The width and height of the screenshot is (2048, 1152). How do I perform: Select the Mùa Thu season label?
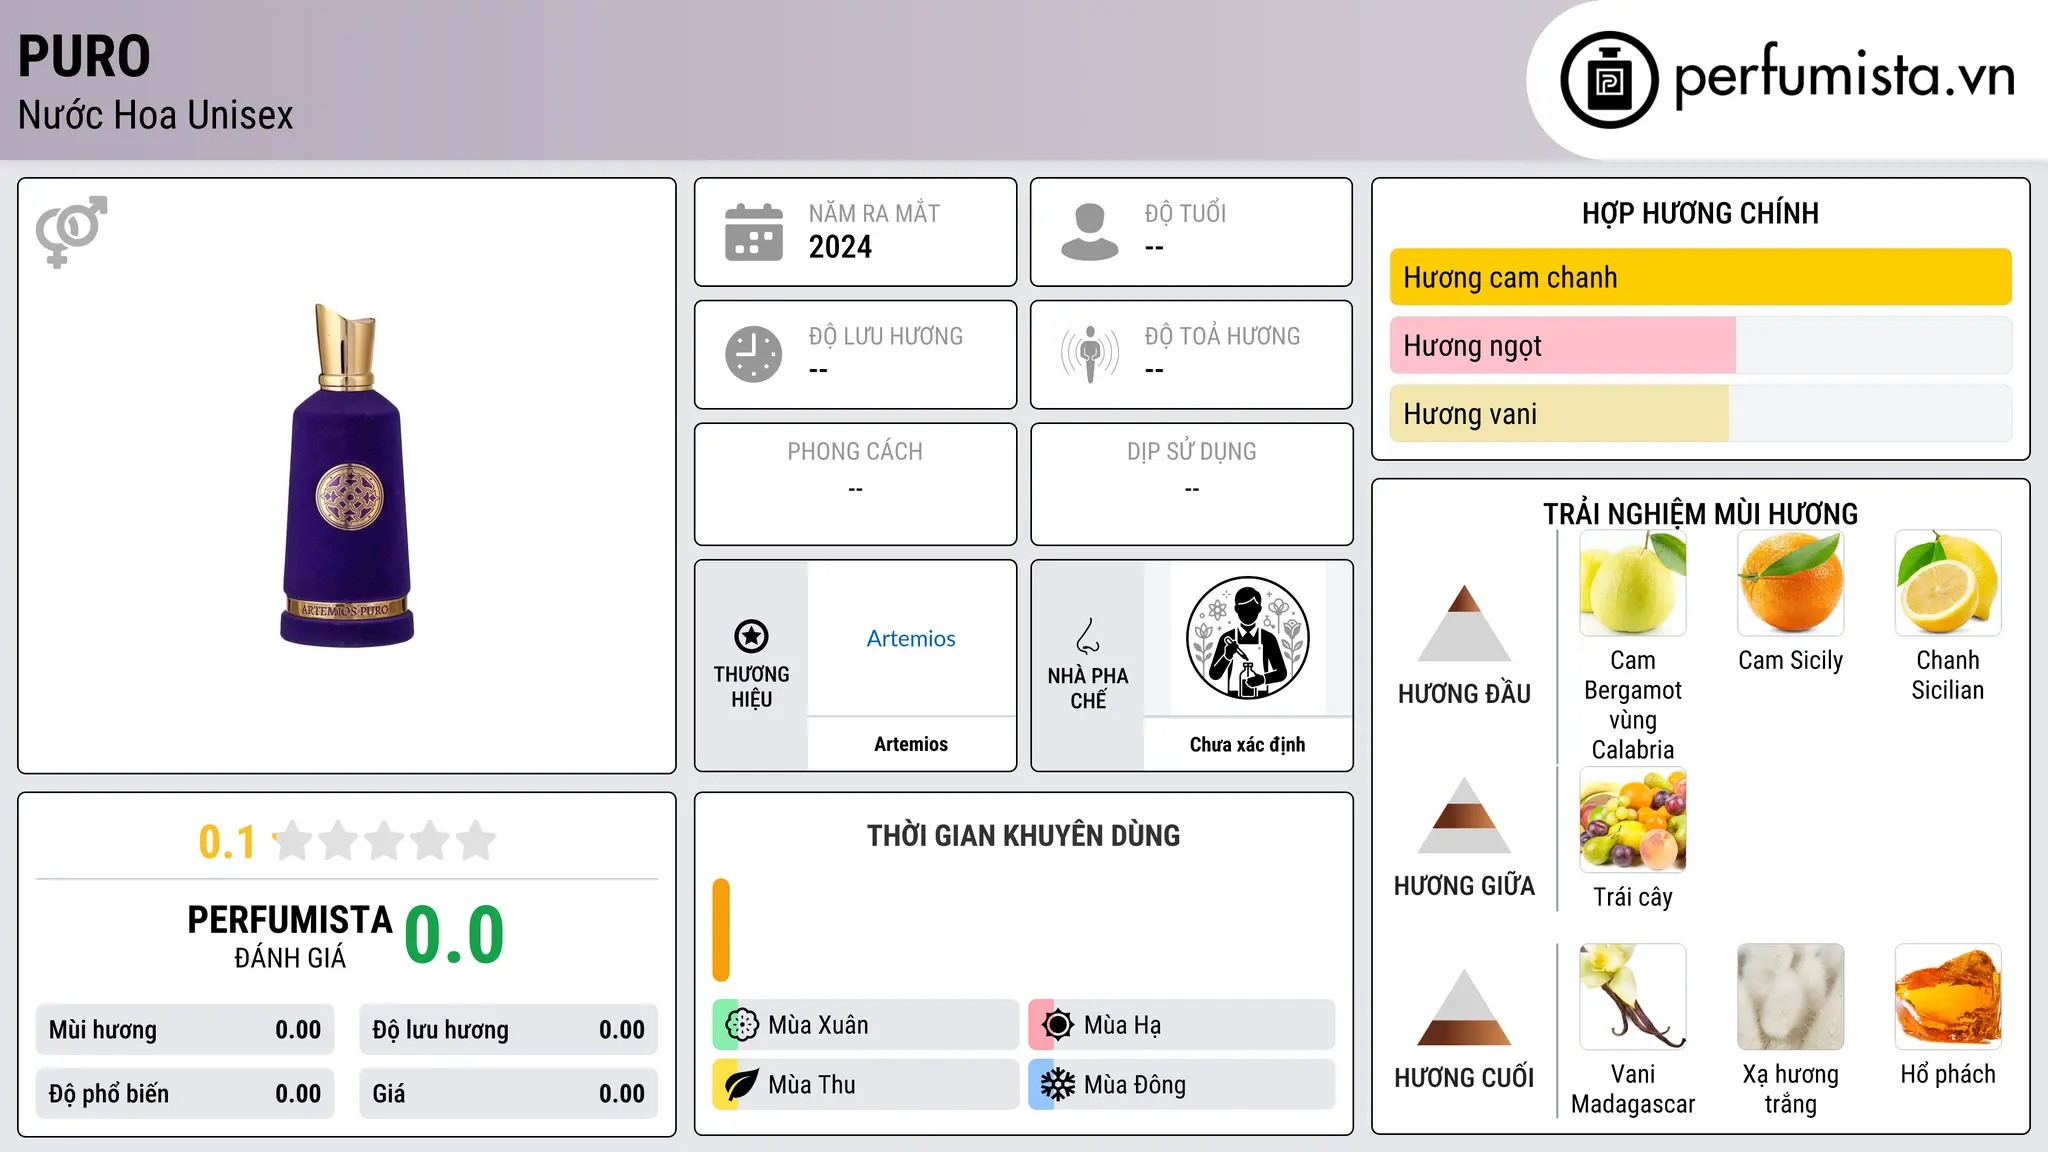[x=812, y=1085]
